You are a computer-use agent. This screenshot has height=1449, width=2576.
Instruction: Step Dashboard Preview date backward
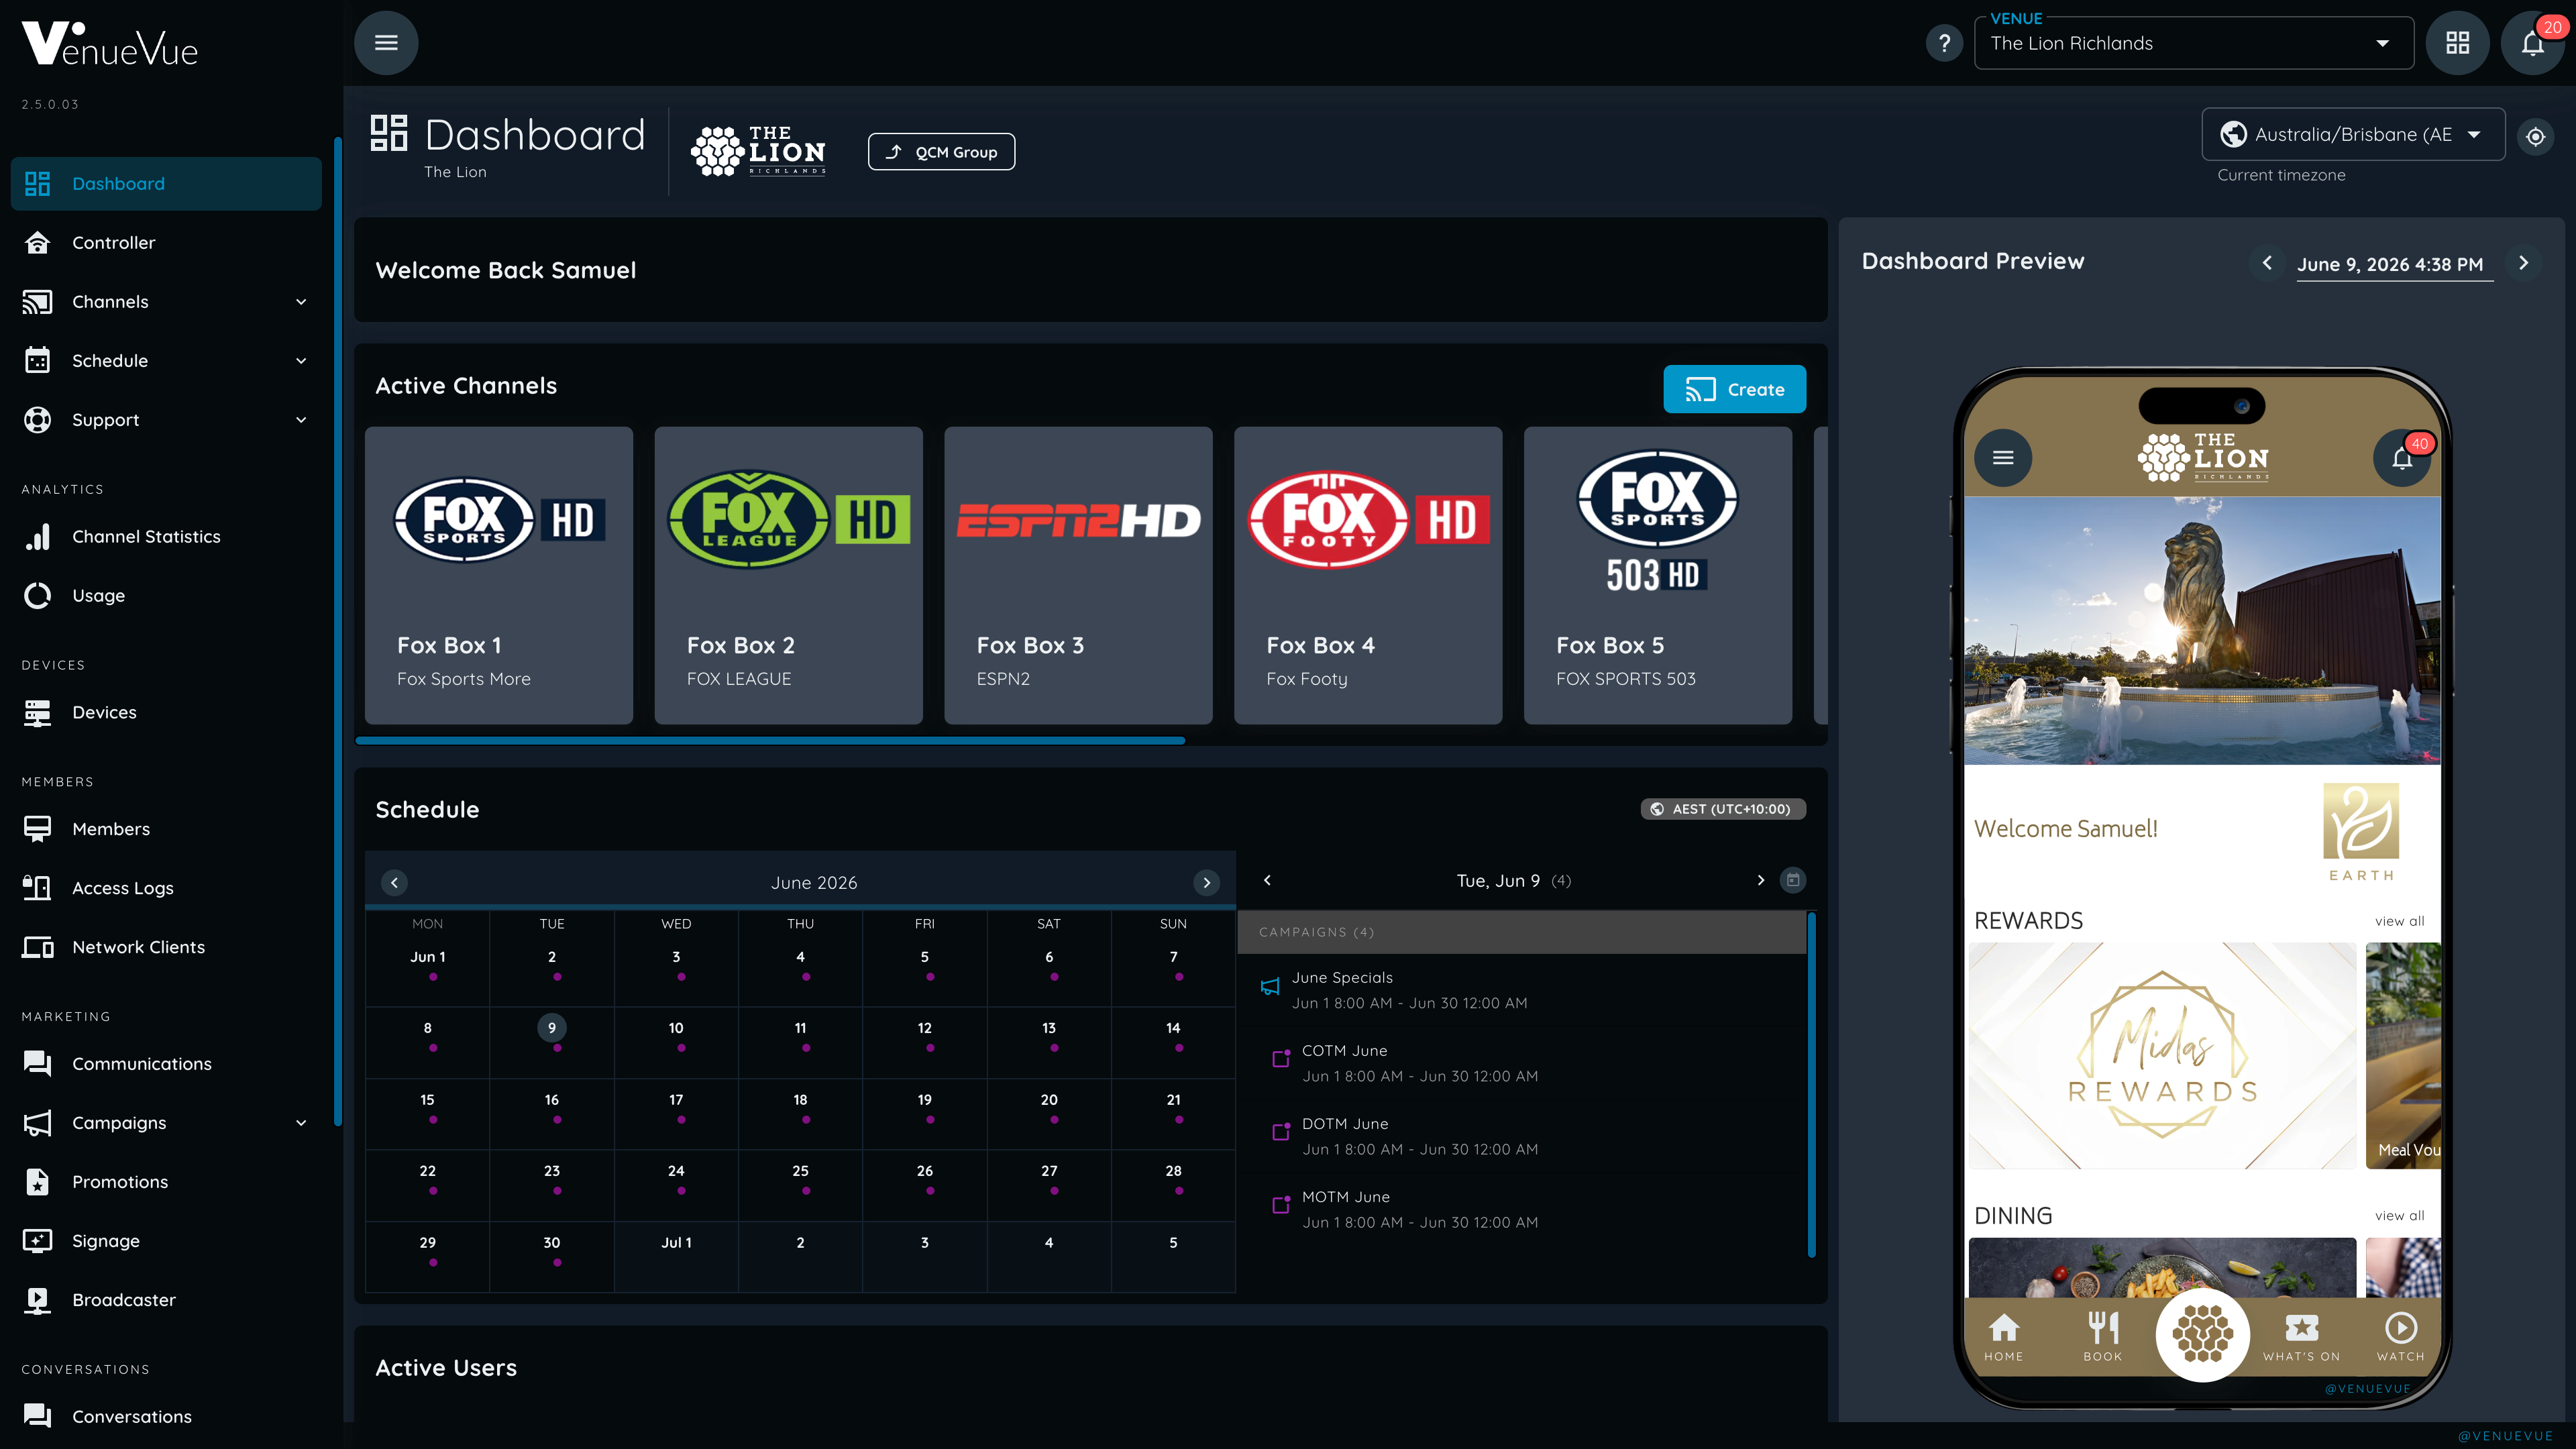point(2267,263)
